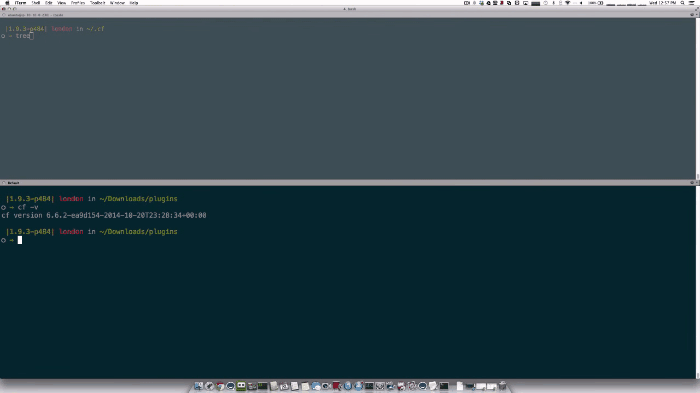Image resolution: width=700 pixels, height=393 pixels.
Task: Open Finder from the Dock
Action: pos(199,386)
